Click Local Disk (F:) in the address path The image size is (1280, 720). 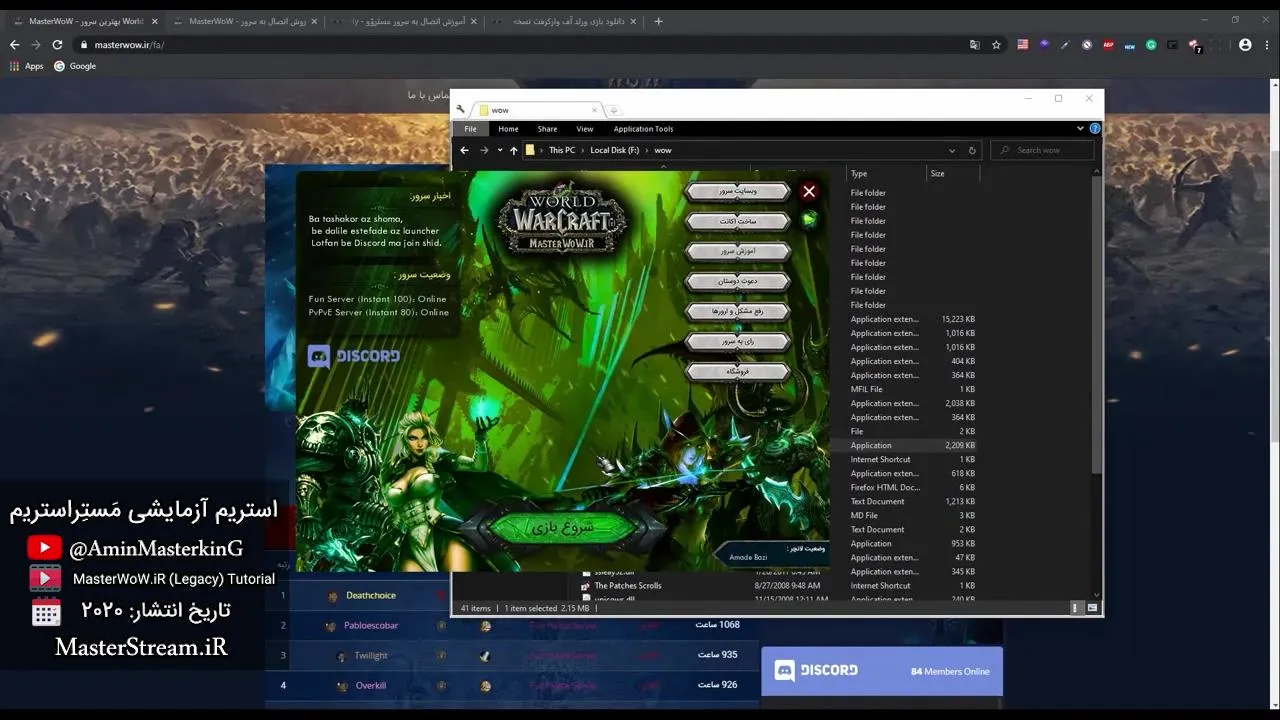pyautogui.click(x=614, y=150)
